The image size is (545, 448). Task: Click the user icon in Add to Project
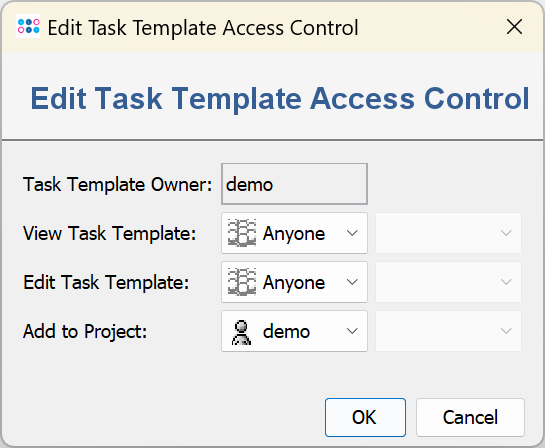[241, 332]
